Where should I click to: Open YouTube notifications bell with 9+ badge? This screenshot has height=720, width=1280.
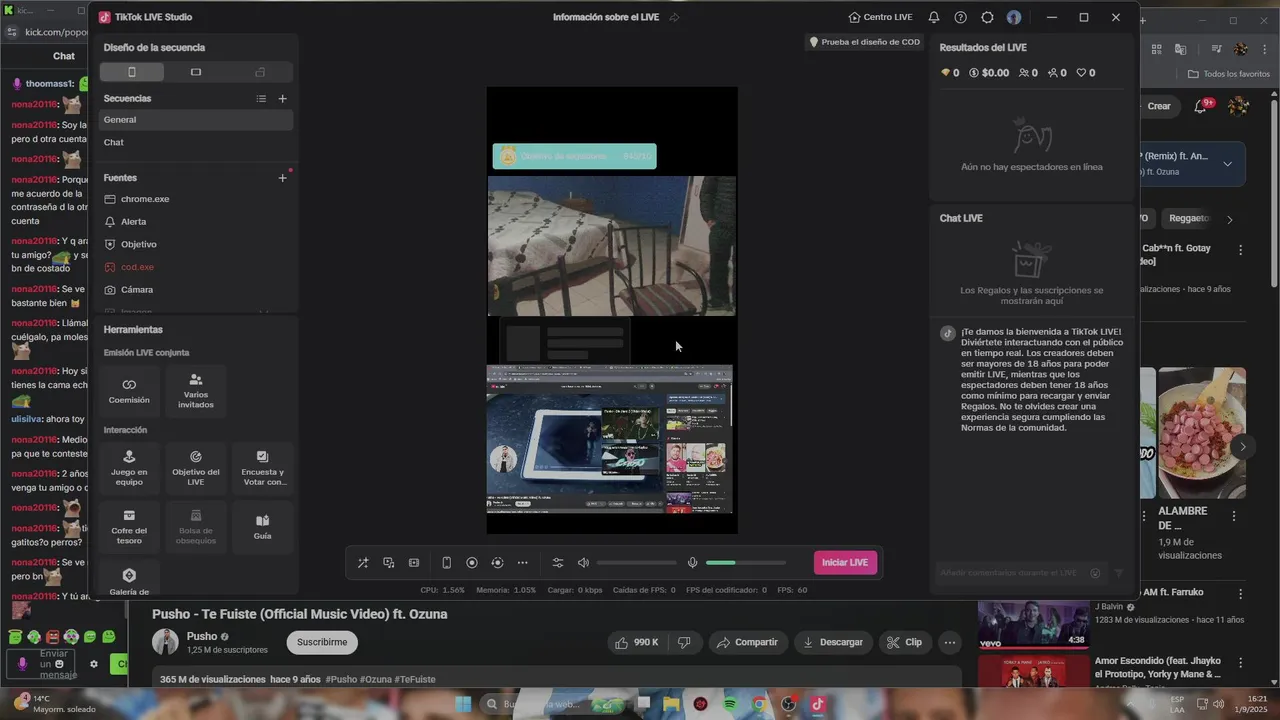(1202, 106)
